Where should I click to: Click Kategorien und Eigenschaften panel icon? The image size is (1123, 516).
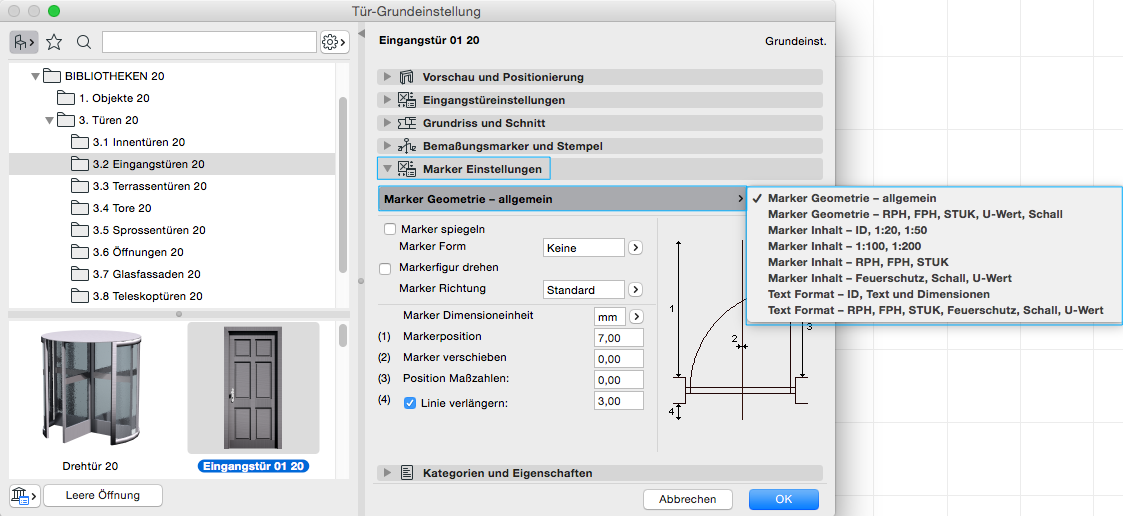tap(407, 473)
